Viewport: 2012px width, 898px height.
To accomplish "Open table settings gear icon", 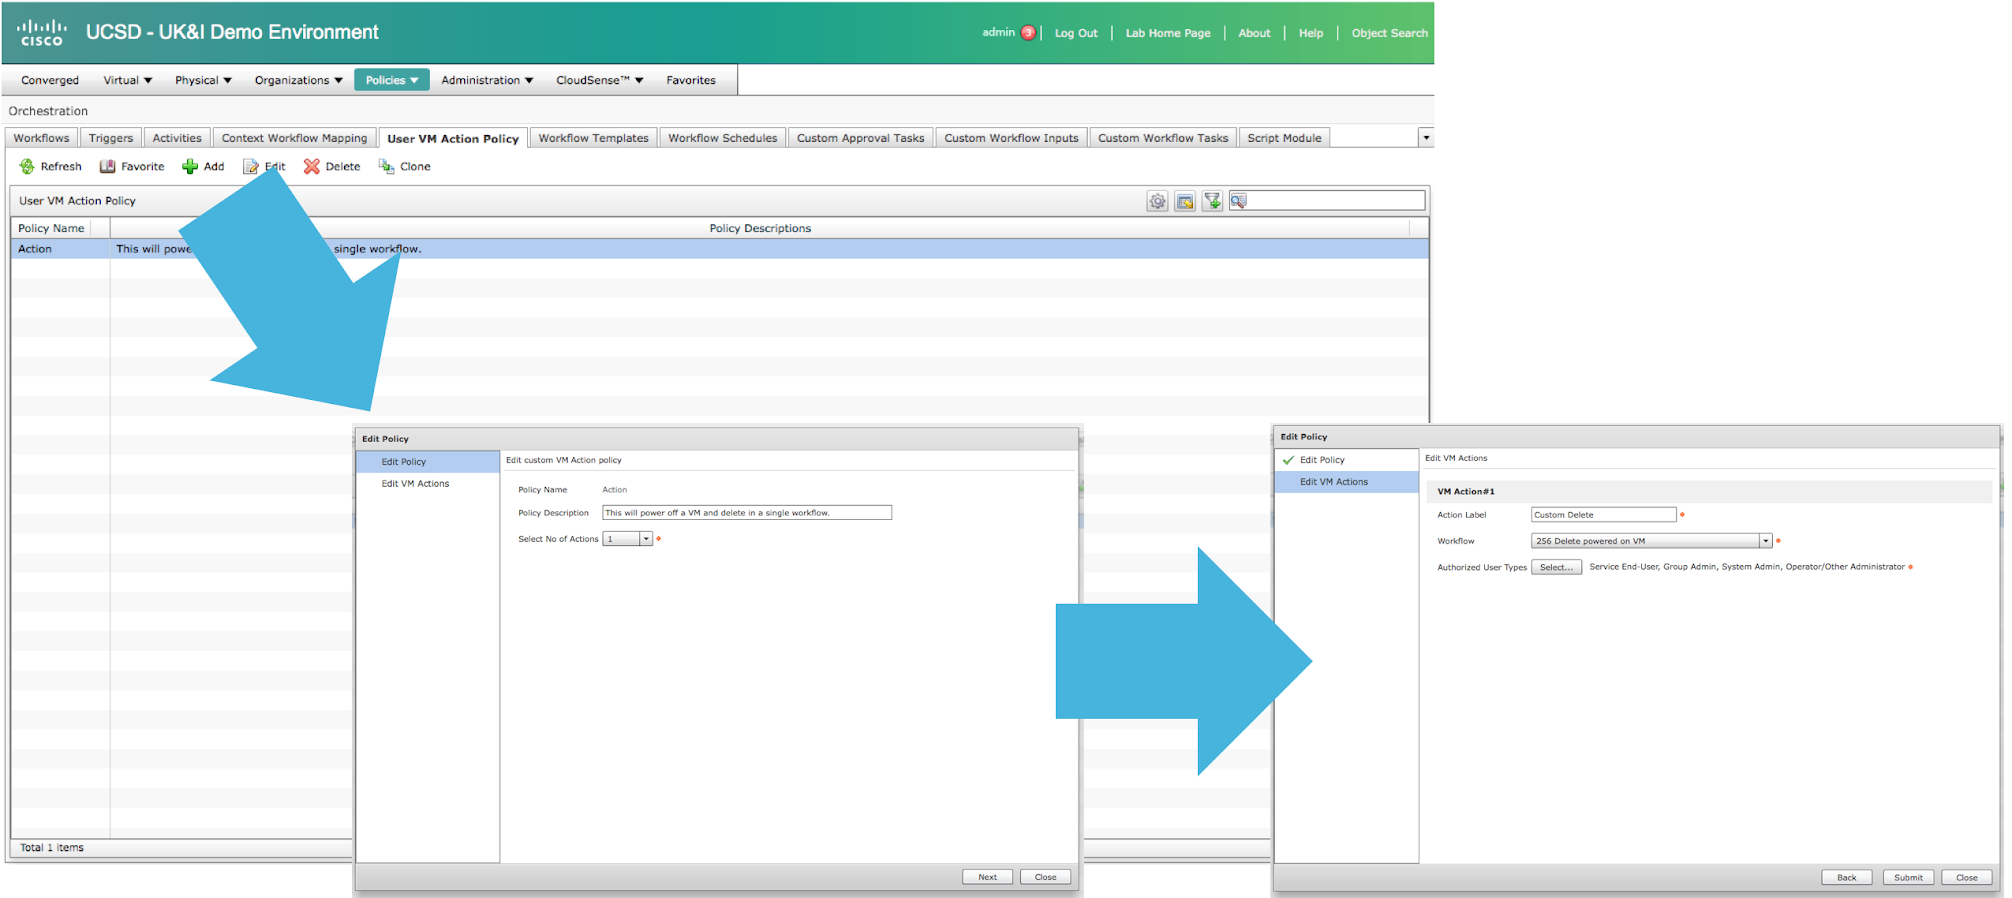I will coord(1157,202).
